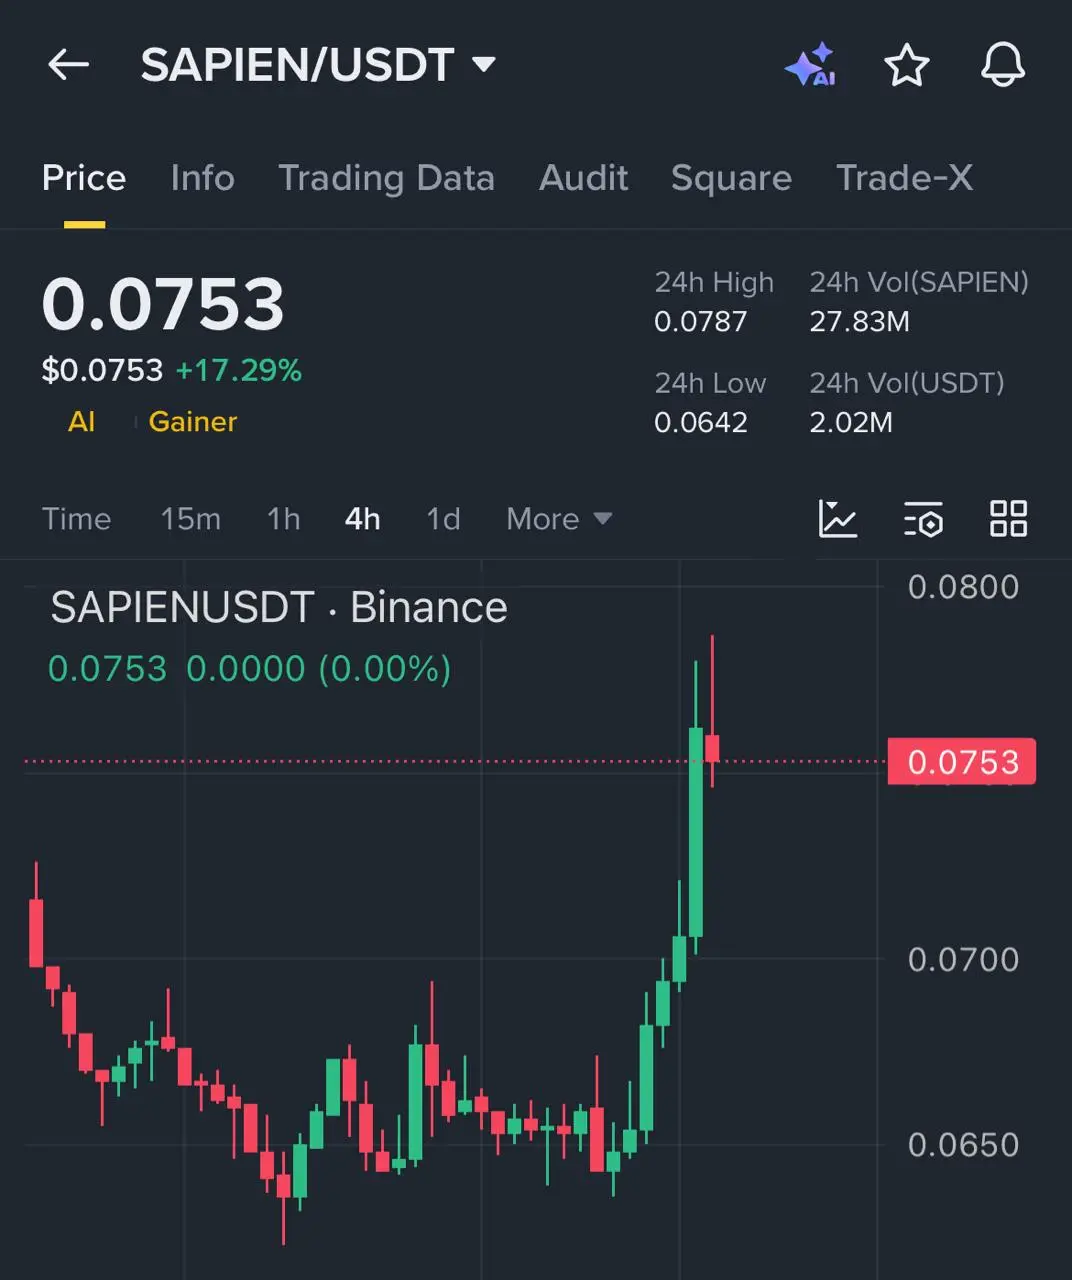Screen dimensions: 1072x1280
Task: Open the Audit tab
Action: coord(583,178)
